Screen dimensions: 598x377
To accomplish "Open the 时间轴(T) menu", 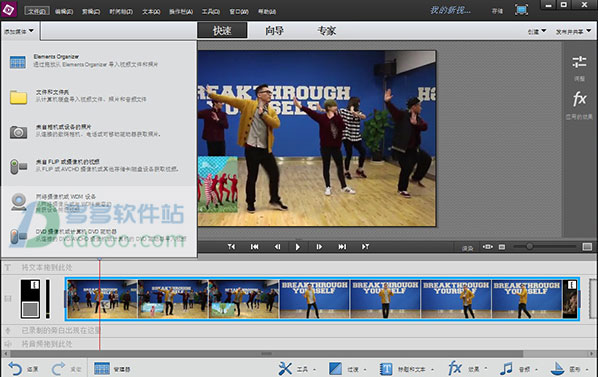I will pyautogui.click(x=121, y=11).
